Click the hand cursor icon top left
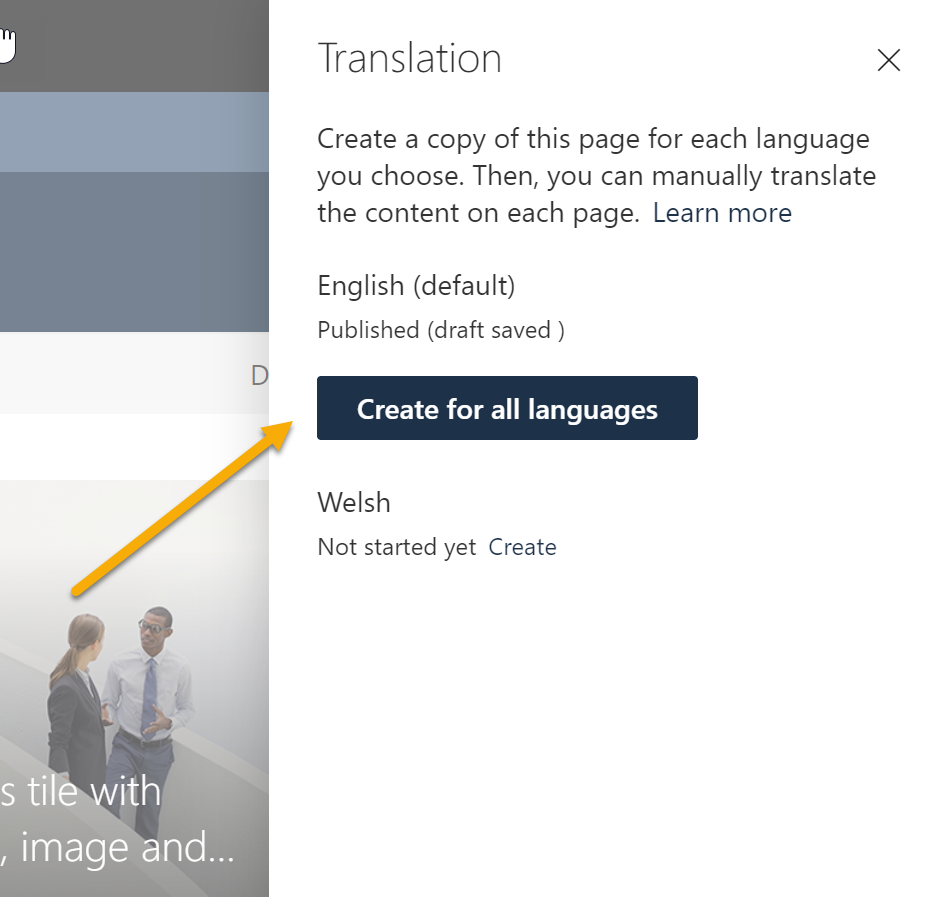Image resolution: width=949 pixels, height=897 pixels. (x=8, y=40)
